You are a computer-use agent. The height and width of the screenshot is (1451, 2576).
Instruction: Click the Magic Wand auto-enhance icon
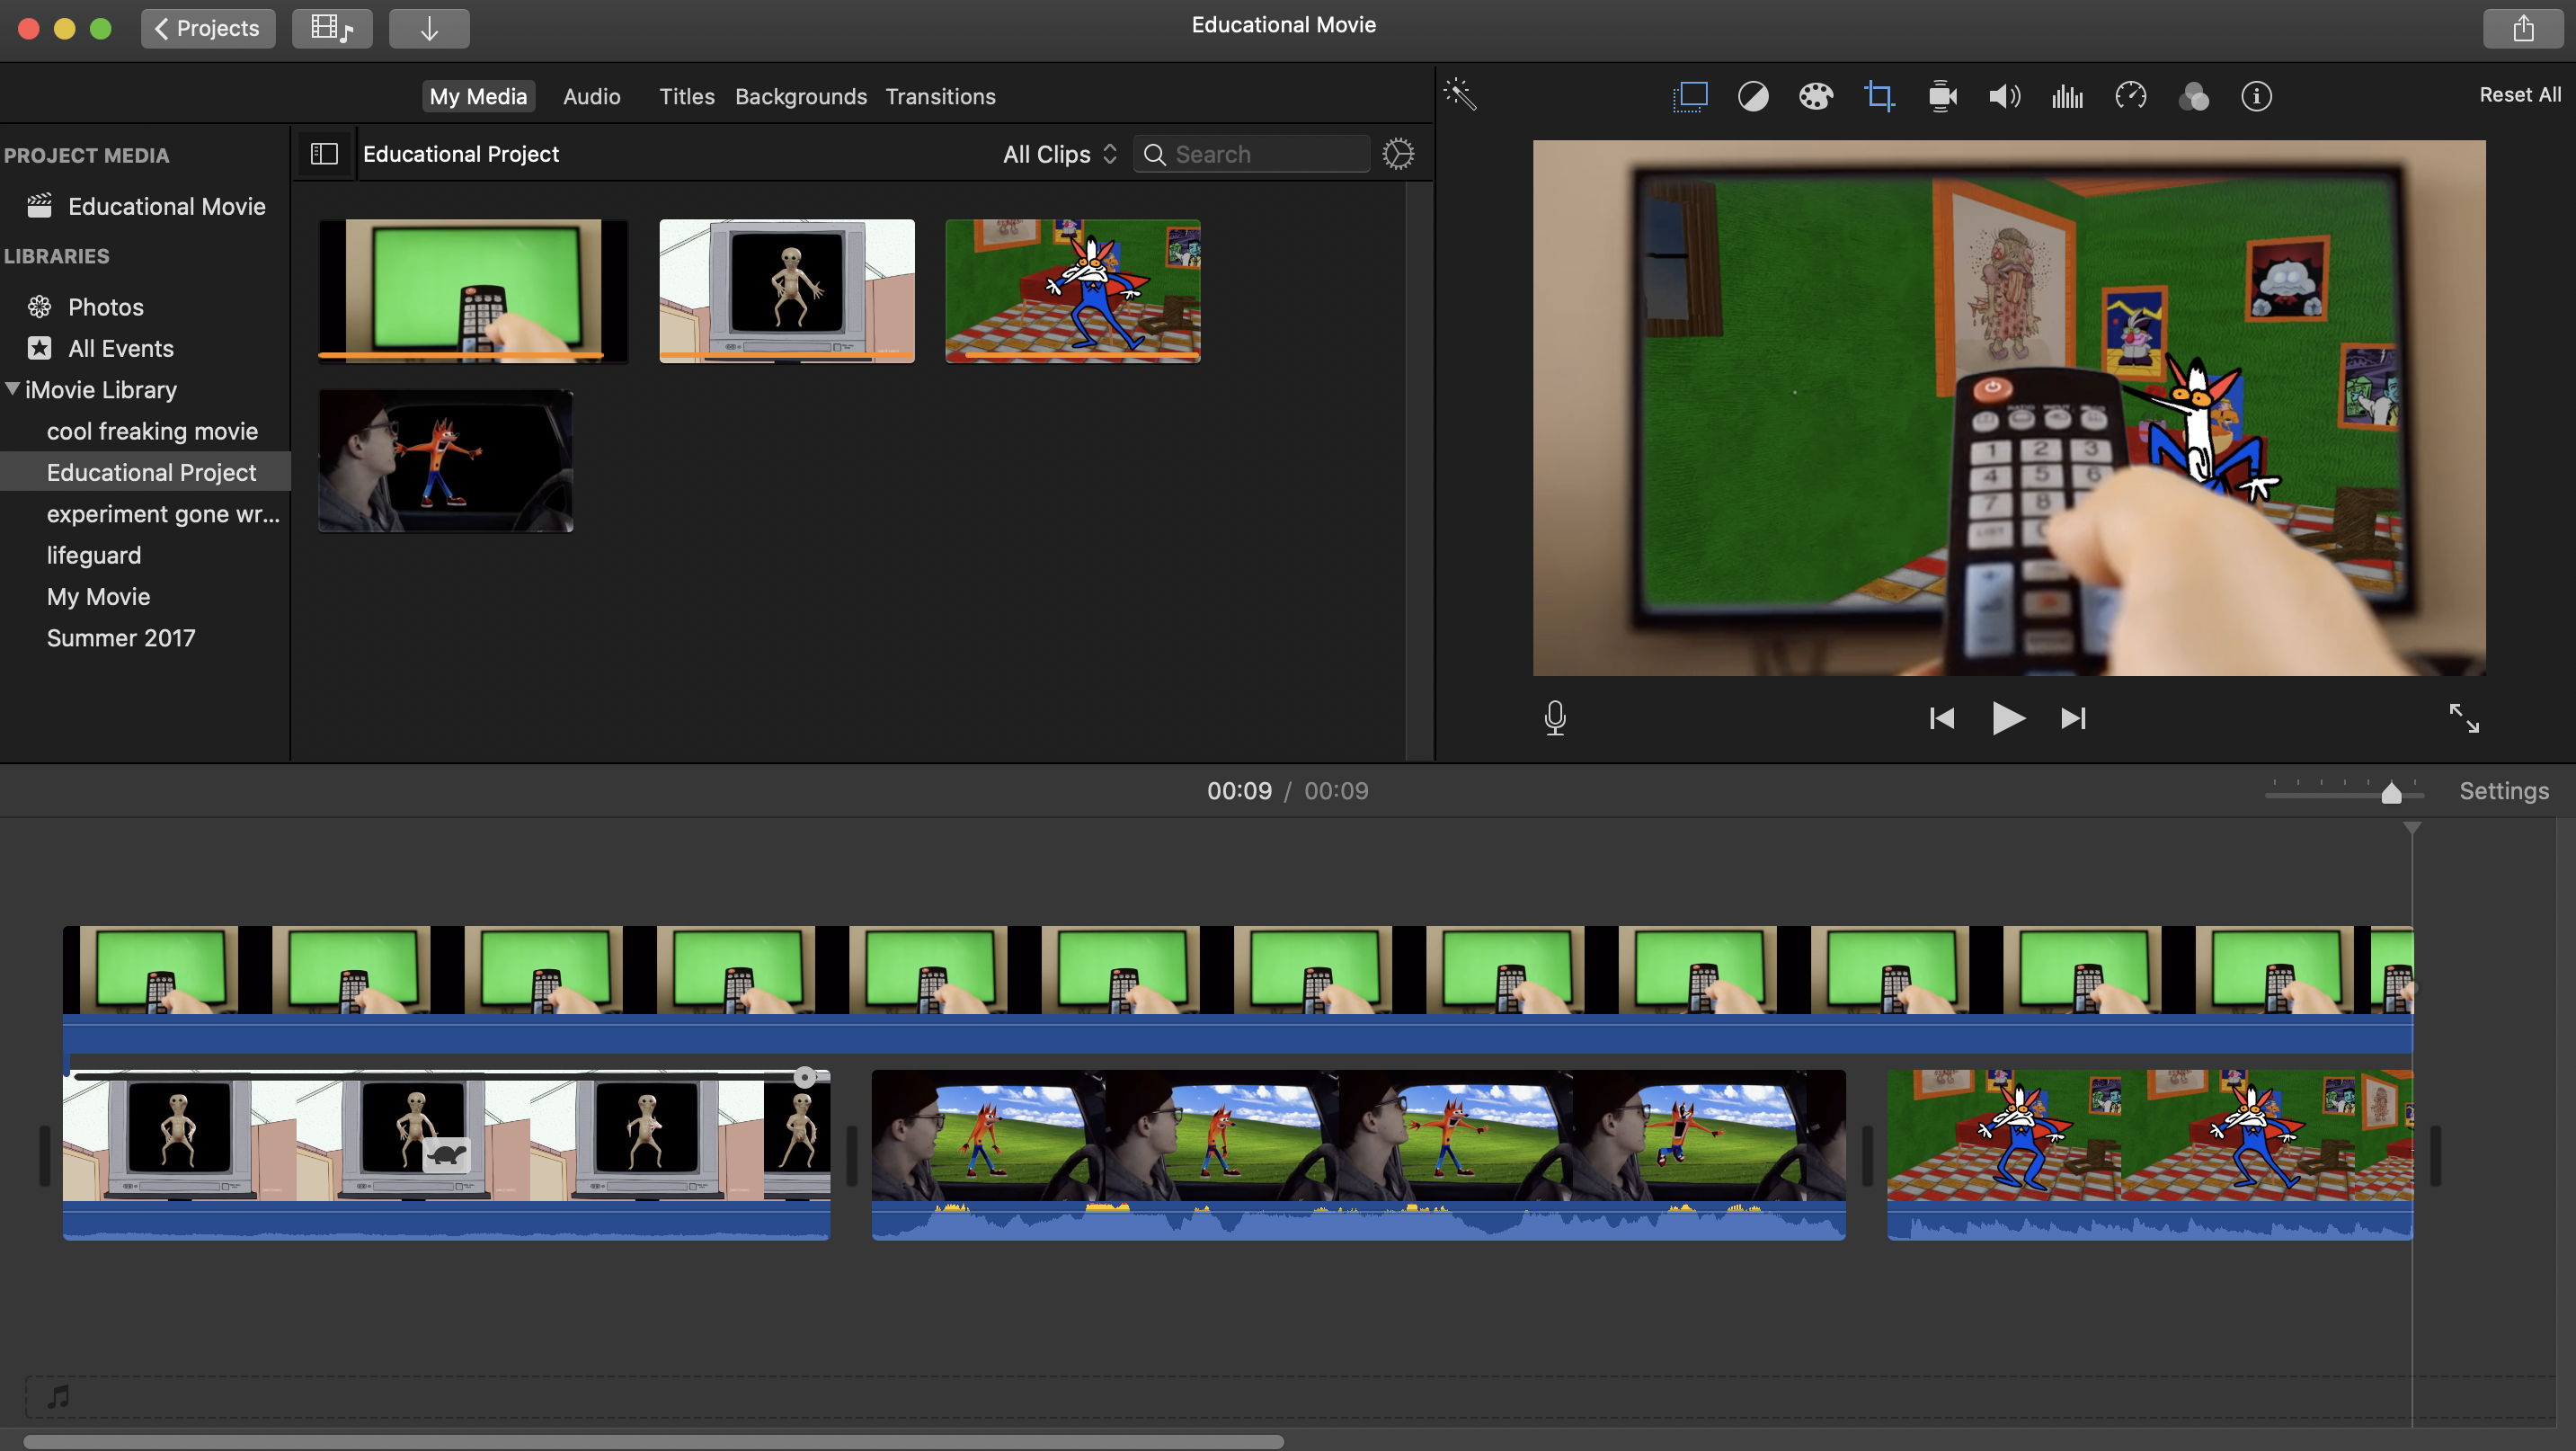[1460, 95]
